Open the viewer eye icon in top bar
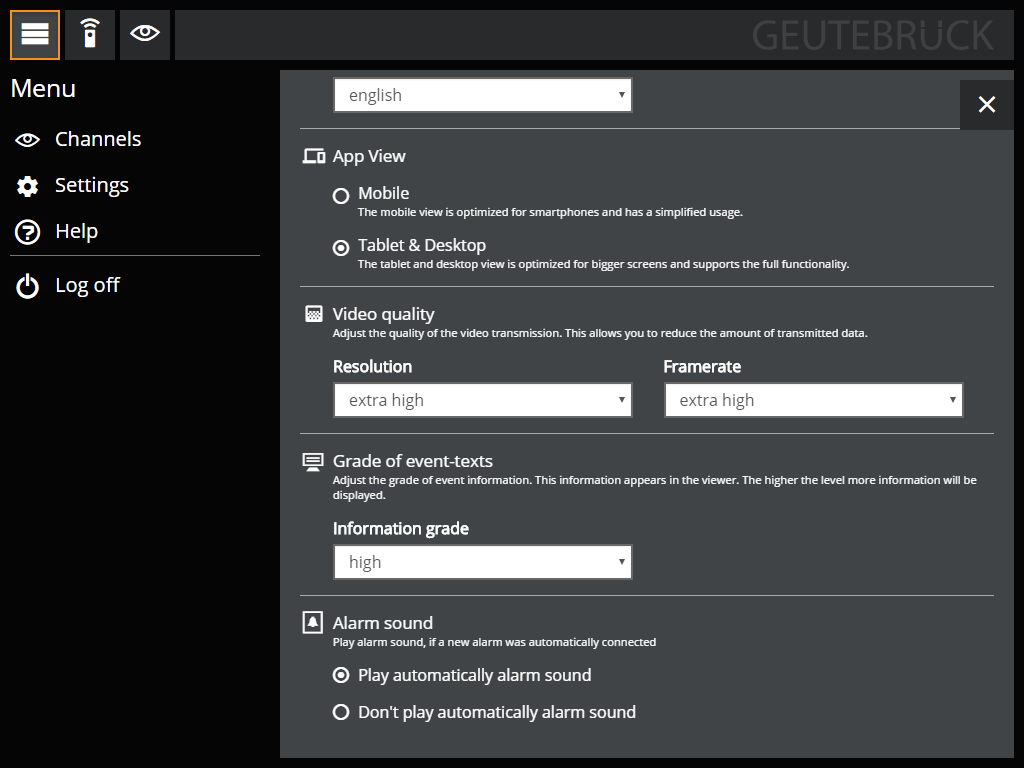Viewport: 1024px width, 768px height. click(x=145, y=35)
